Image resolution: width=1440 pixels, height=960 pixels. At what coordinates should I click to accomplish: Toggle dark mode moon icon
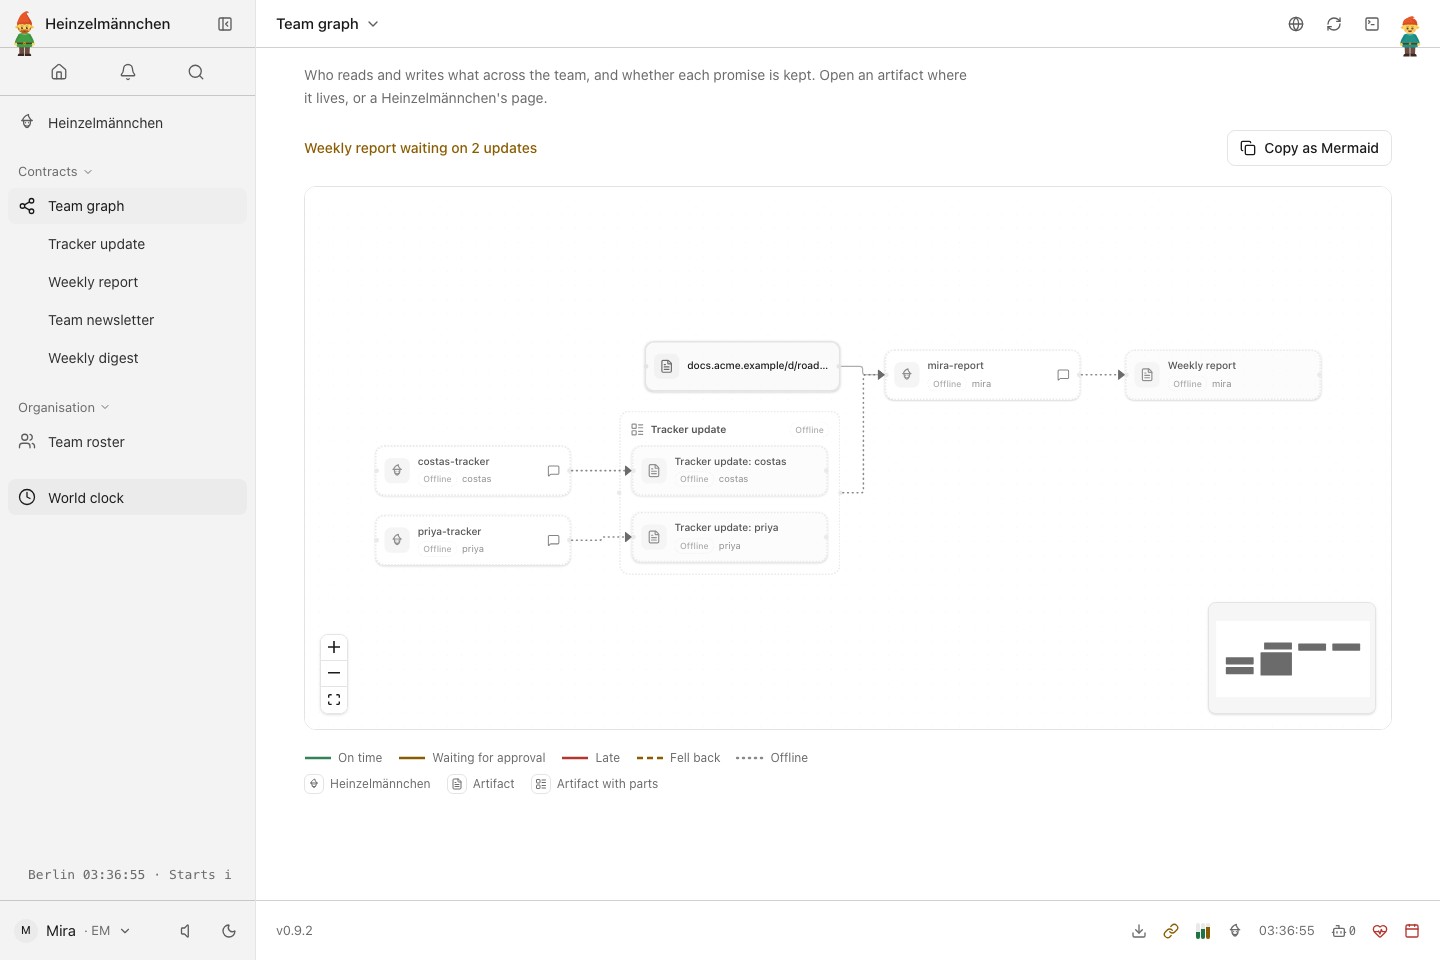point(229,931)
